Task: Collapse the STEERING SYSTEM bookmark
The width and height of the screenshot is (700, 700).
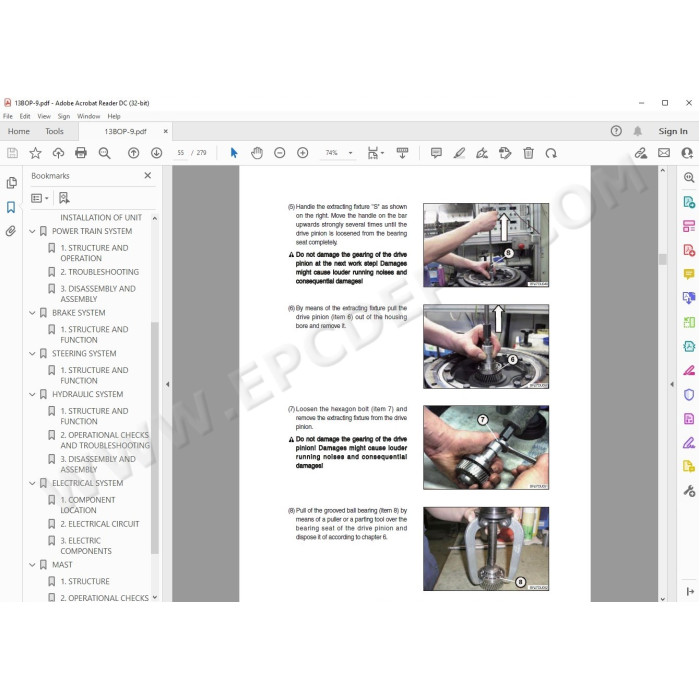Action: coord(32,354)
